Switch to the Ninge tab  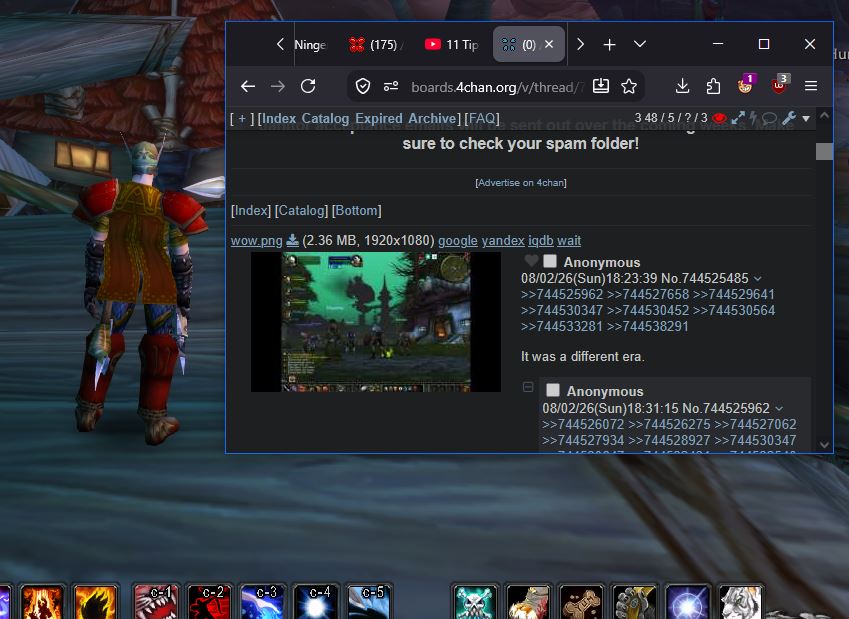pyautogui.click(x=310, y=44)
